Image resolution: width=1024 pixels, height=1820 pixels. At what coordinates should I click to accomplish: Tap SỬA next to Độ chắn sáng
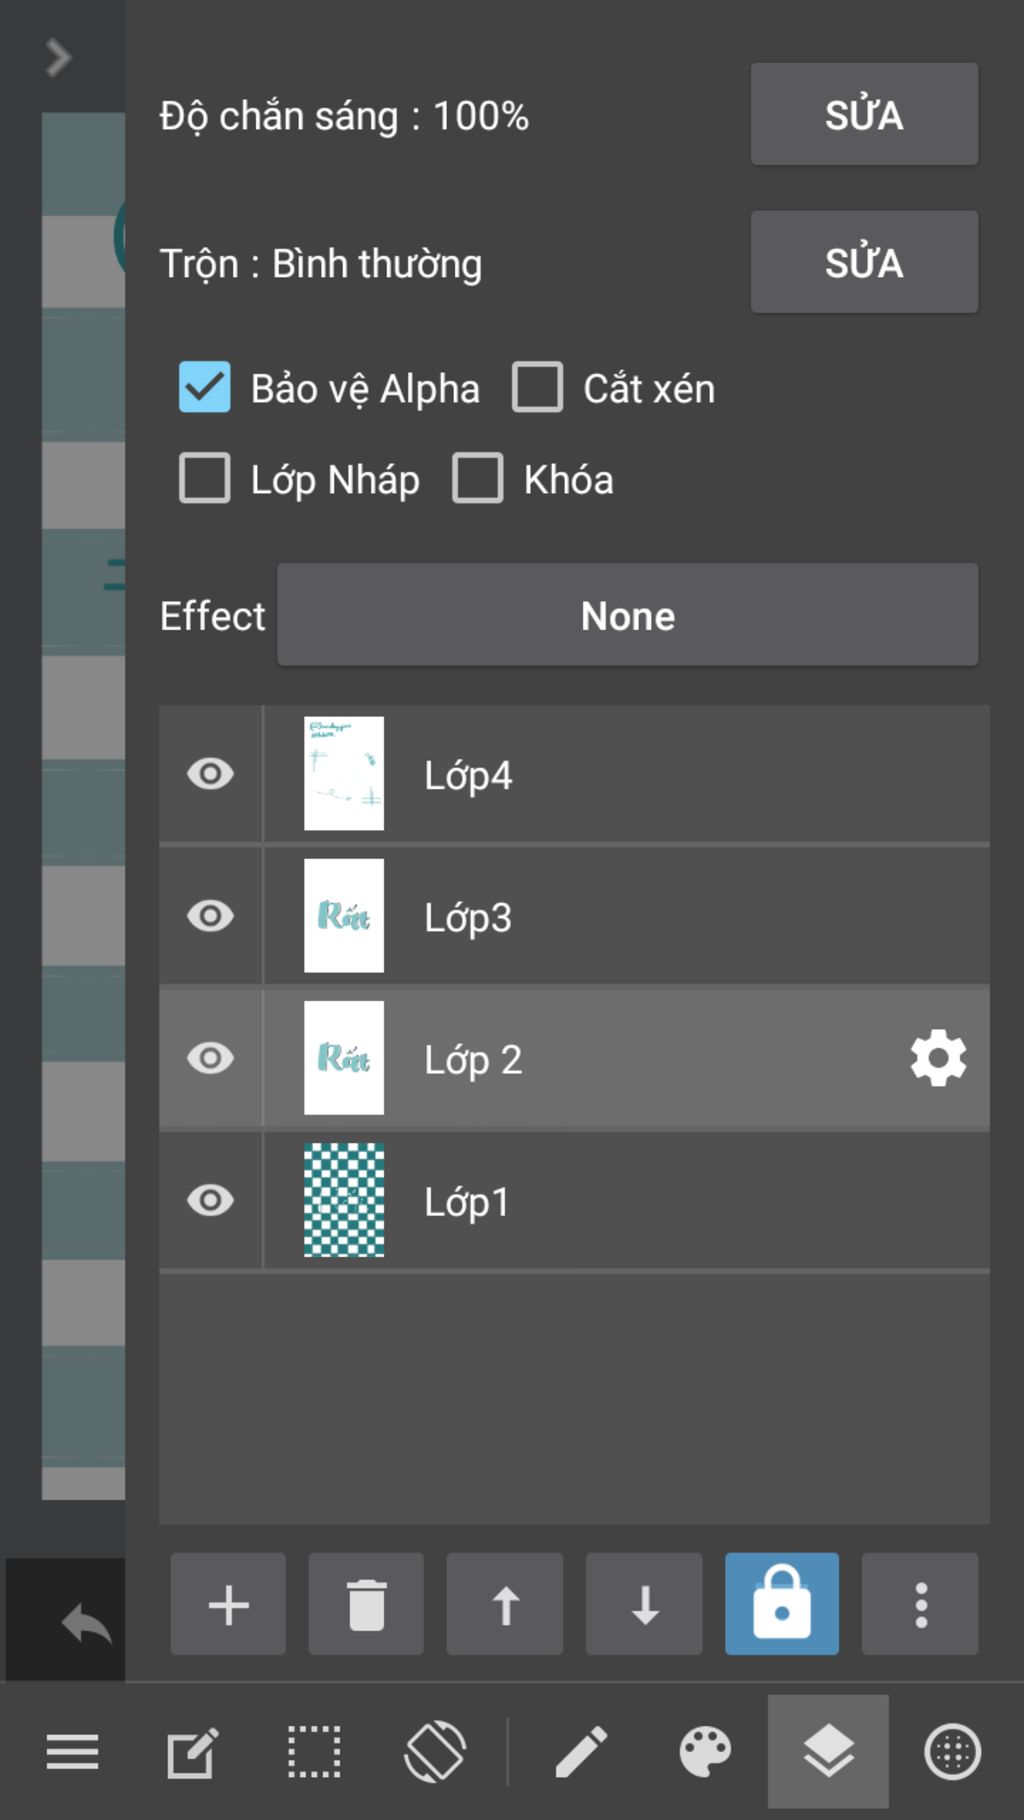click(864, 114)
